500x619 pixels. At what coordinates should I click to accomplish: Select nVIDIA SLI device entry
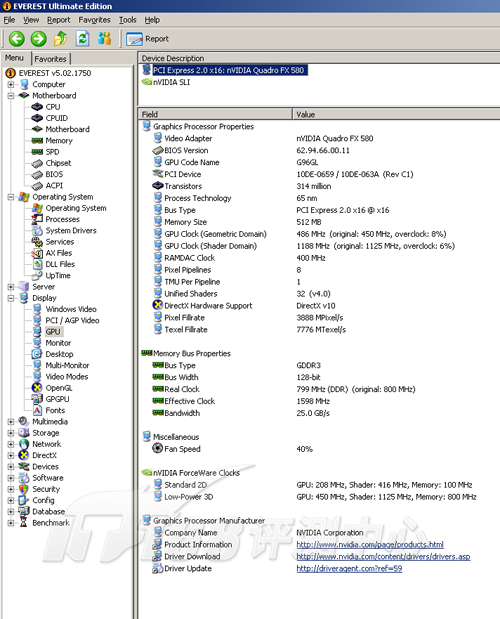pyautogui.click(x=171, y=82)
